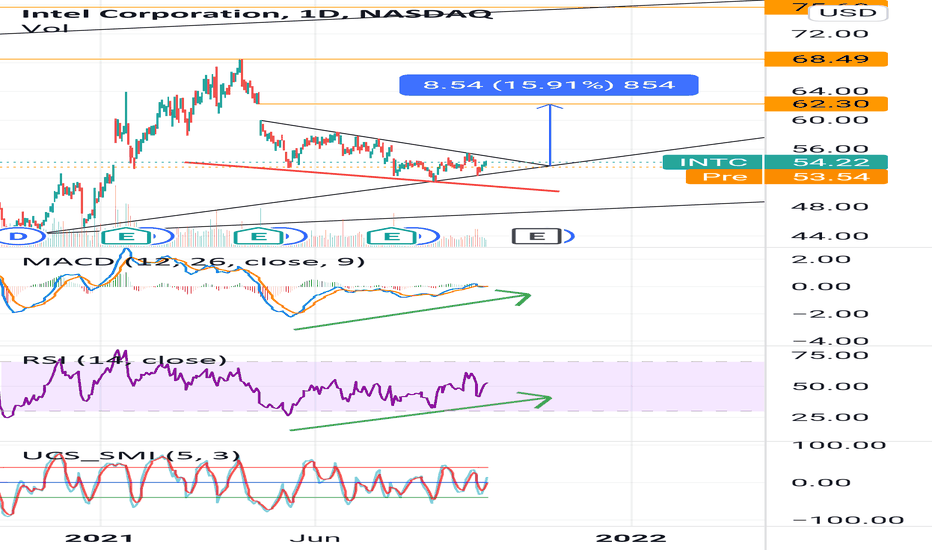The width and height of the screenshot is (932, 550).
Task: Click the blue dividend D marker
Action: pos(19,237)
